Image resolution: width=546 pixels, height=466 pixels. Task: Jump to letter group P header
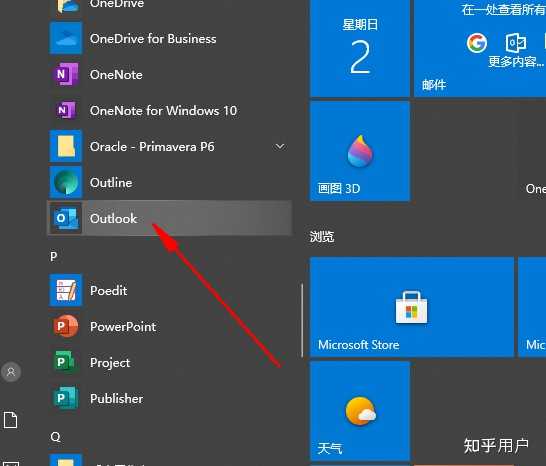[54, 256]
